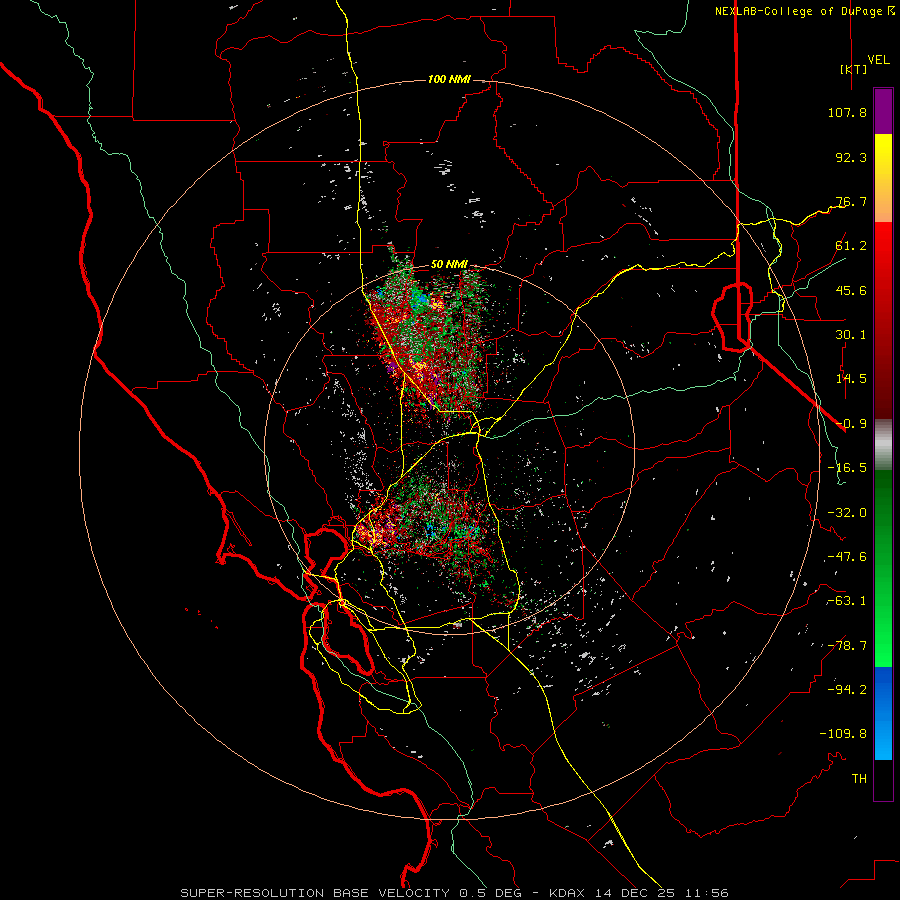The height and width of the screenshot is (900, 900).
Task: Click the purple segment of the color bar
Action: [883, 111]
